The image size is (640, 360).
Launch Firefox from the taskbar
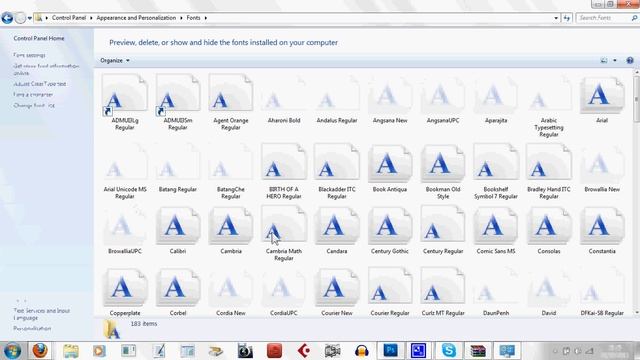(x=40, y=351)
